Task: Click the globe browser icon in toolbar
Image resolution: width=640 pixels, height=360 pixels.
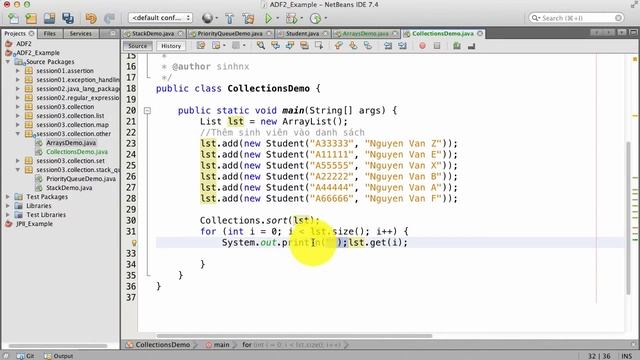Action: coord(207,18)
